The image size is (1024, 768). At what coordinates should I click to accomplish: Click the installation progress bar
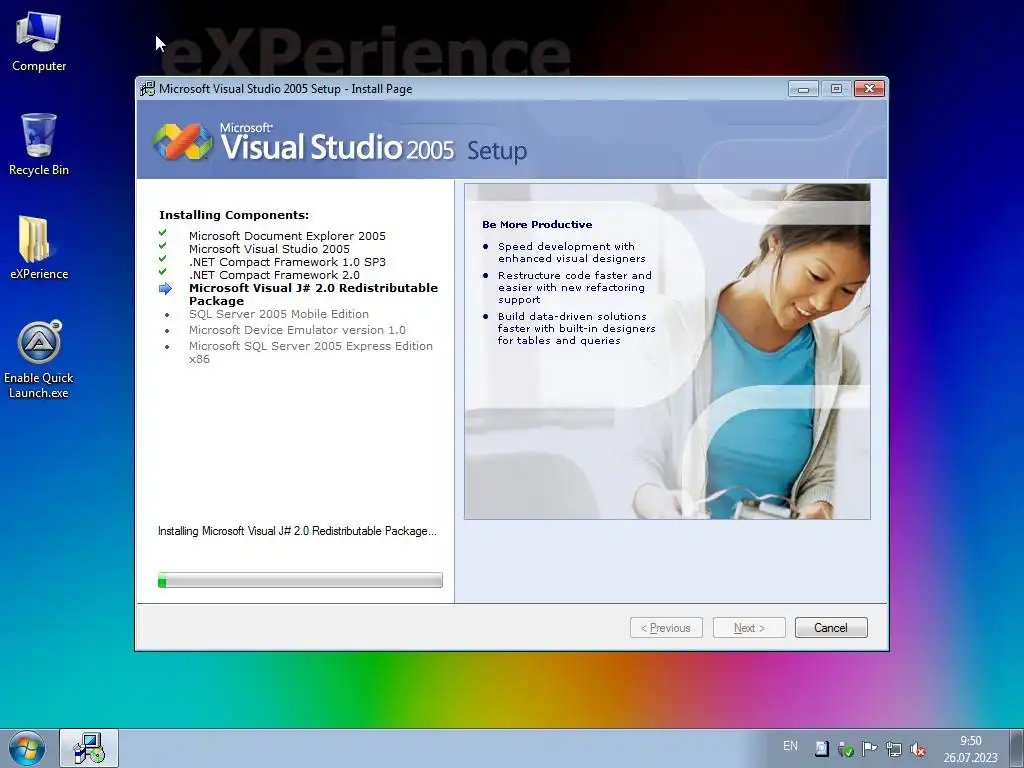point(300,580)
